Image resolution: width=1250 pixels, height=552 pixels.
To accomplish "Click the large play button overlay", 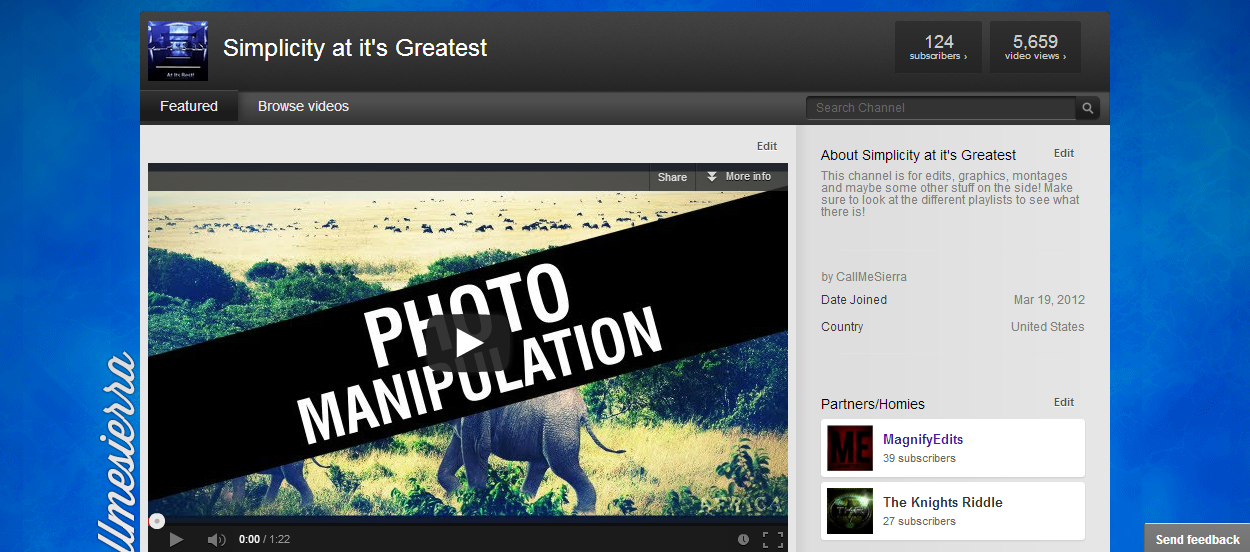I will tap(468, 343).
